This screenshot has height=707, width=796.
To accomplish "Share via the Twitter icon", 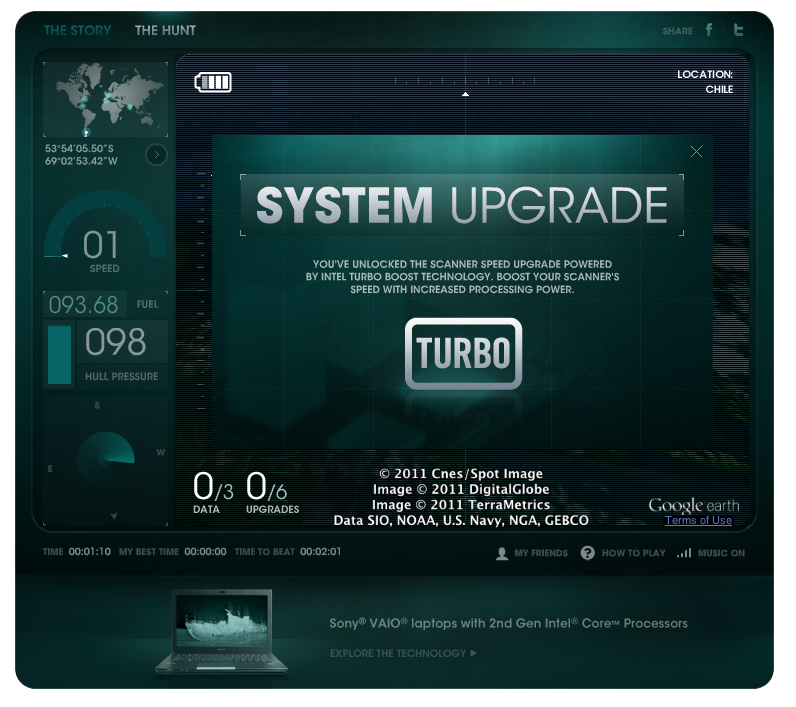I will [x=738, y=30].
